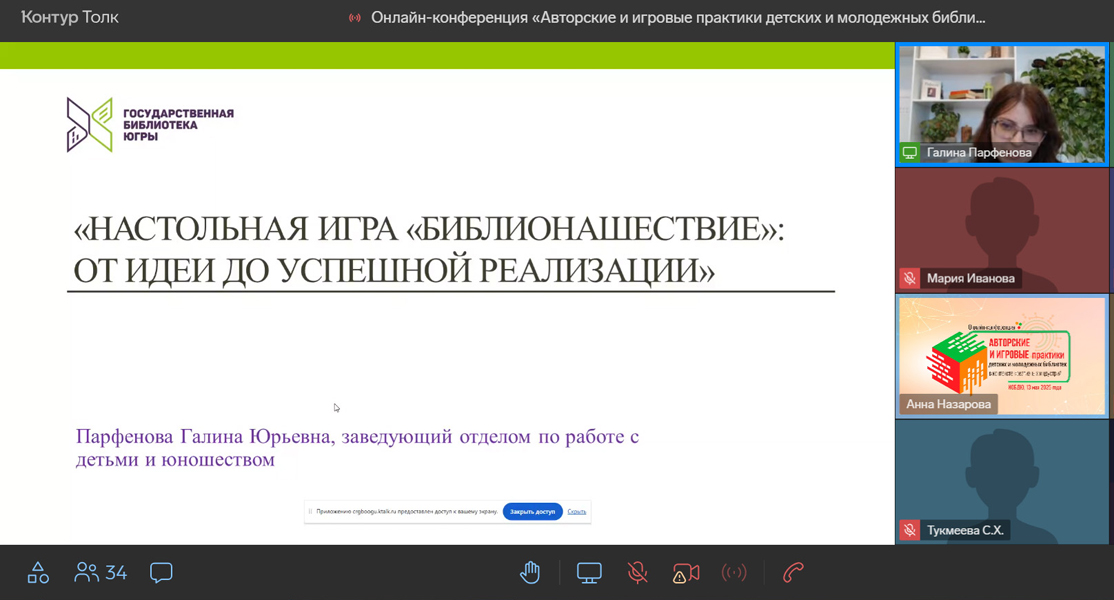This screenshot has height=600, width=1114.
Task: Raise your hand in the meeting
Action: (x=530, y=573)
